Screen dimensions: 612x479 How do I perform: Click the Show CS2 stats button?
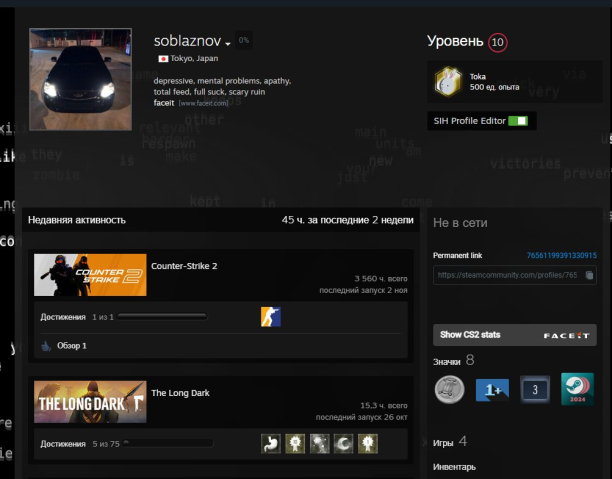click(514, 335)
